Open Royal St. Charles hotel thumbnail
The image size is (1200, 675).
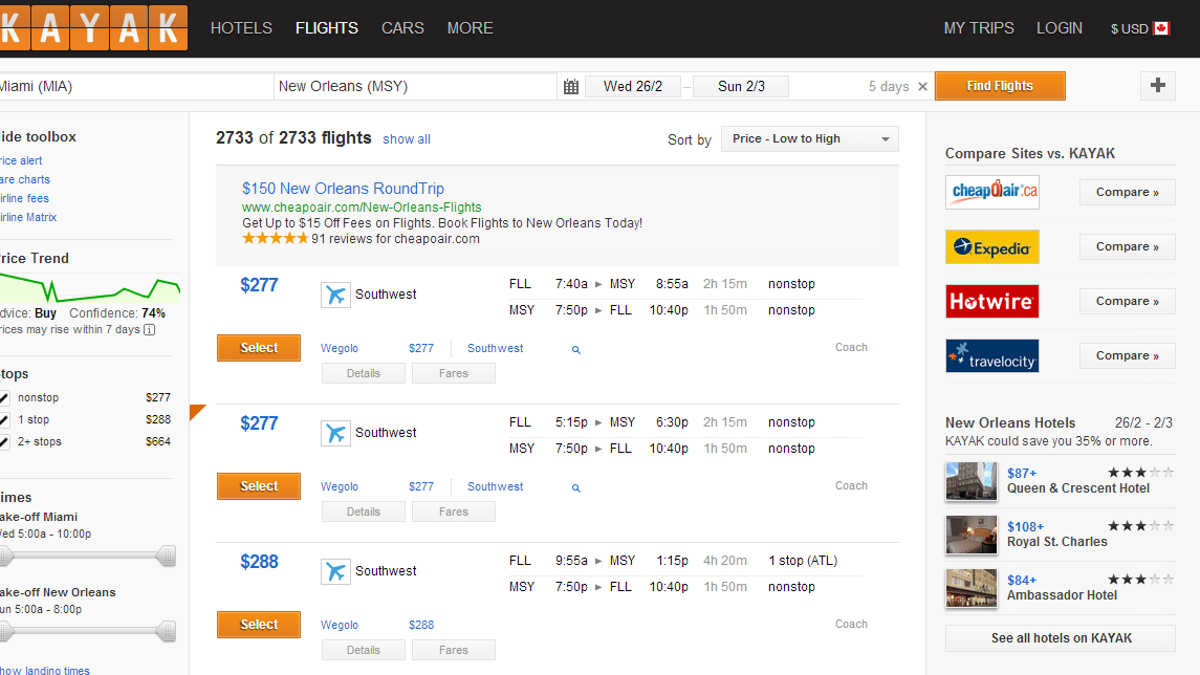971,535
